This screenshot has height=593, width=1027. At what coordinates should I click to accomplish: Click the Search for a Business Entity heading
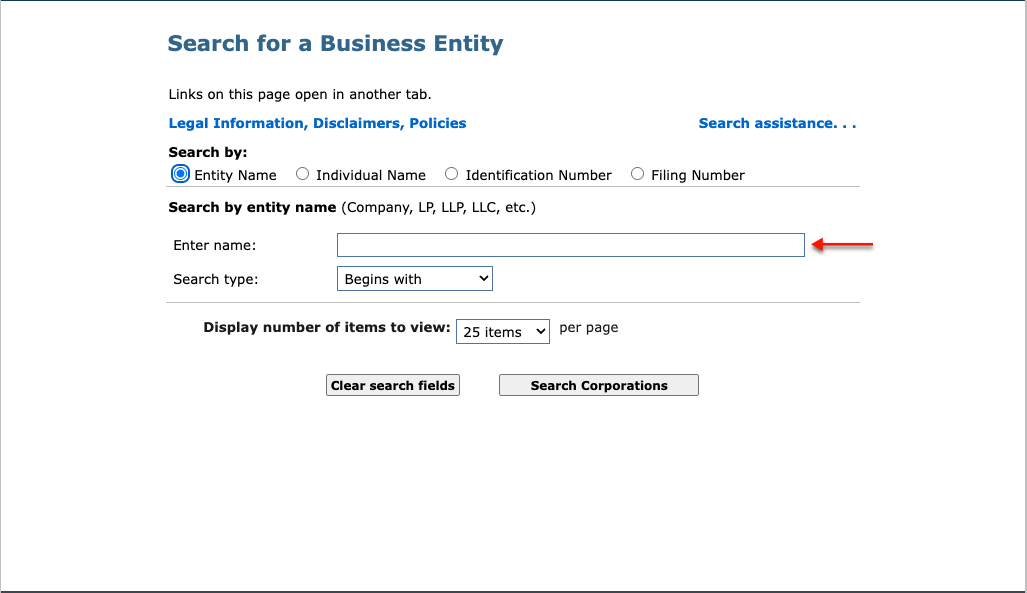tap(335, 43)
